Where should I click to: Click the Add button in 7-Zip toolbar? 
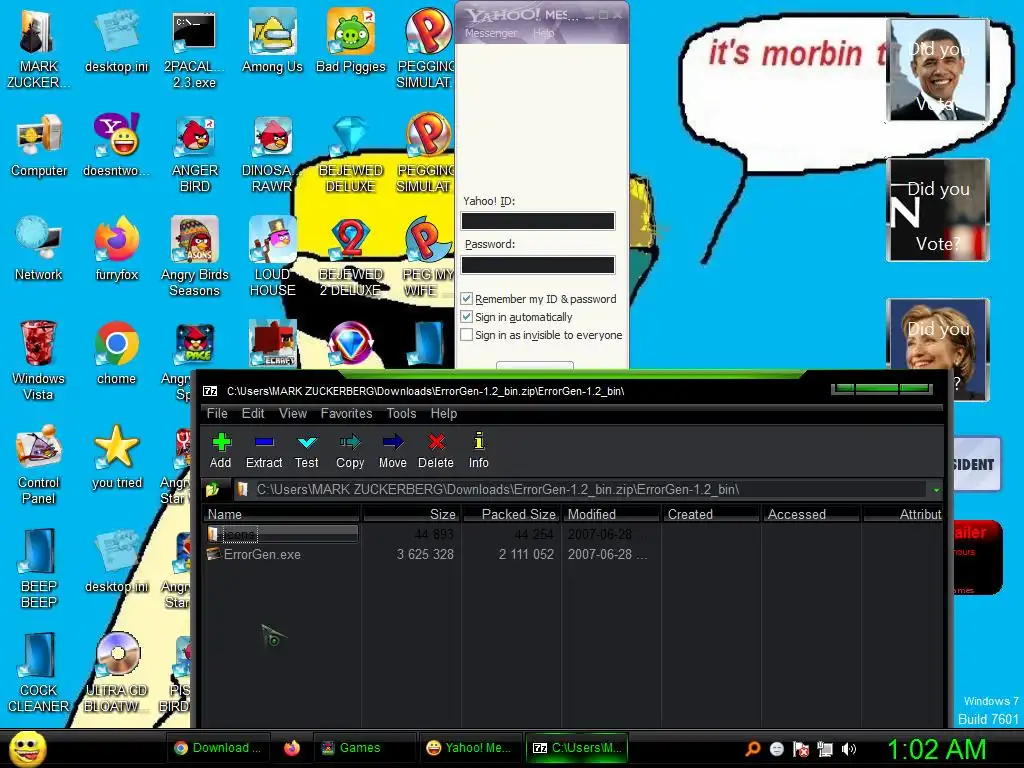click(221, 451)
